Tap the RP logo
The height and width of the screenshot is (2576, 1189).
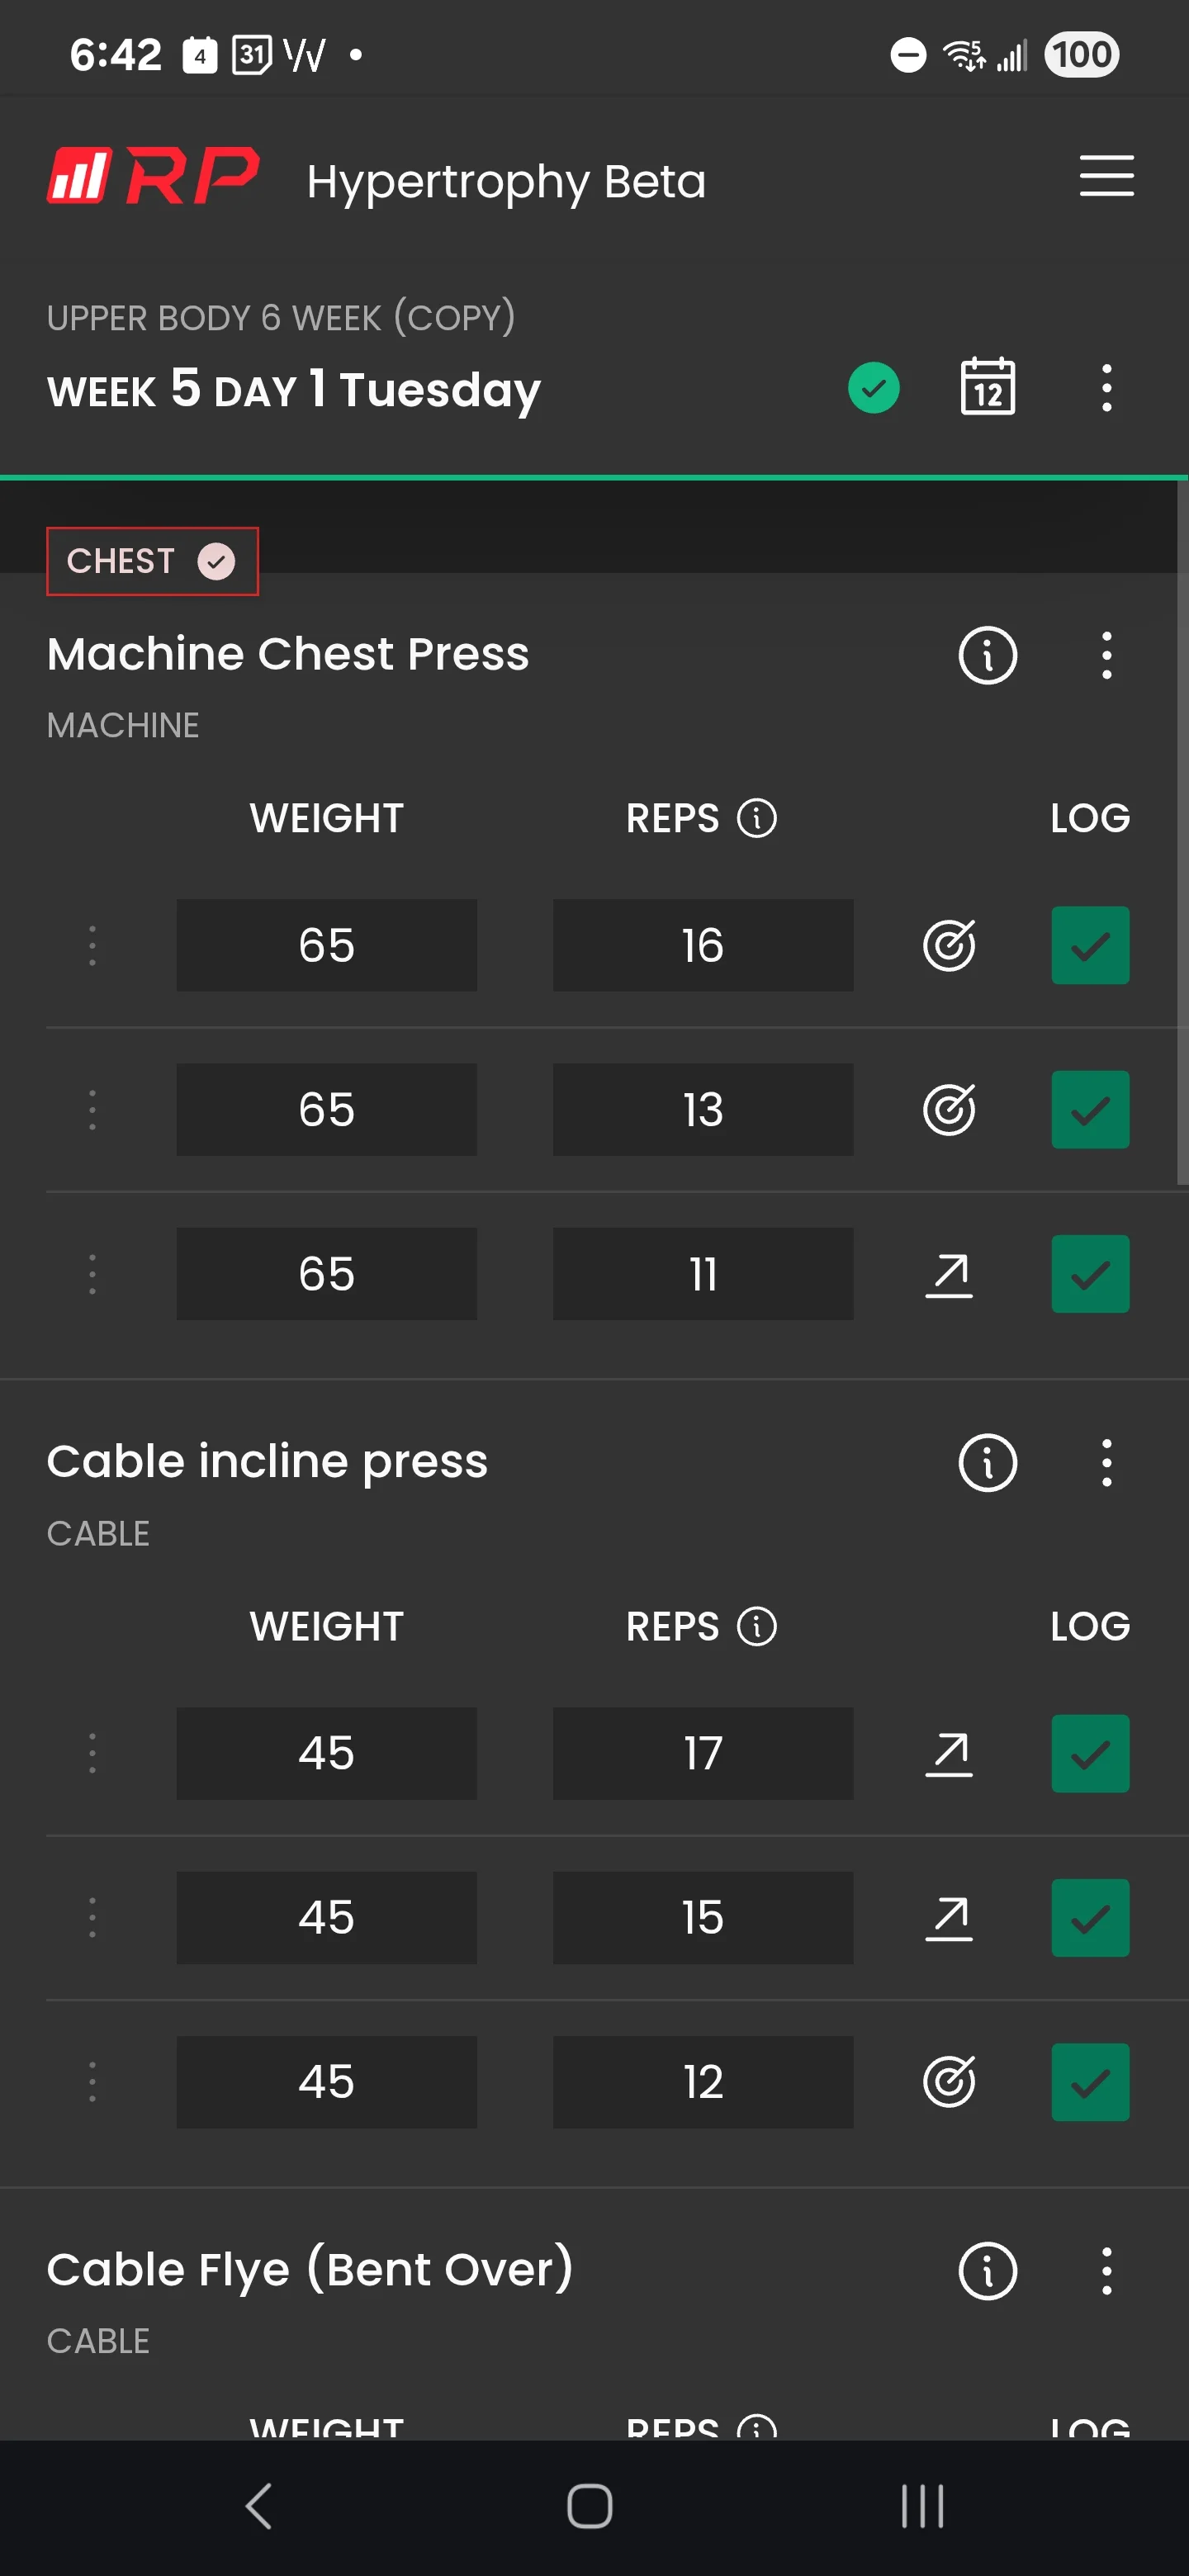[x=153, y=176]
